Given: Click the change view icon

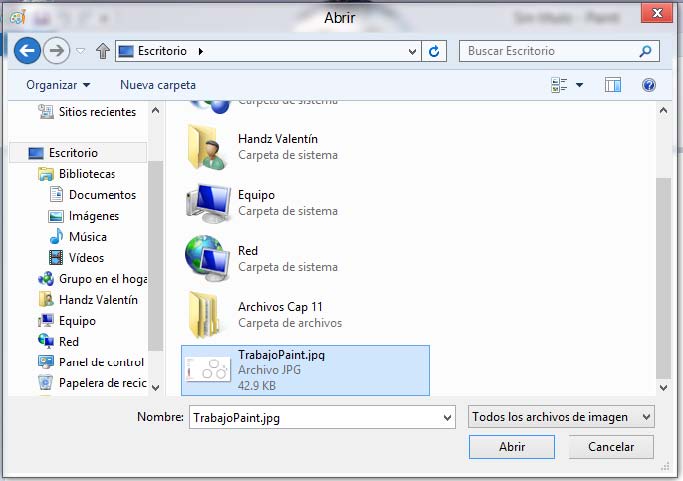Looking at the screenshot, I should pos(559,86).
